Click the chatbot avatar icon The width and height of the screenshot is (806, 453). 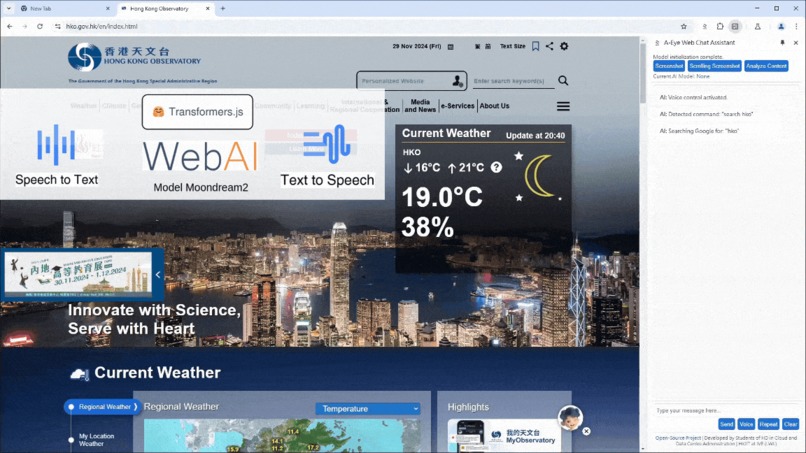click(x=570, y=418)
